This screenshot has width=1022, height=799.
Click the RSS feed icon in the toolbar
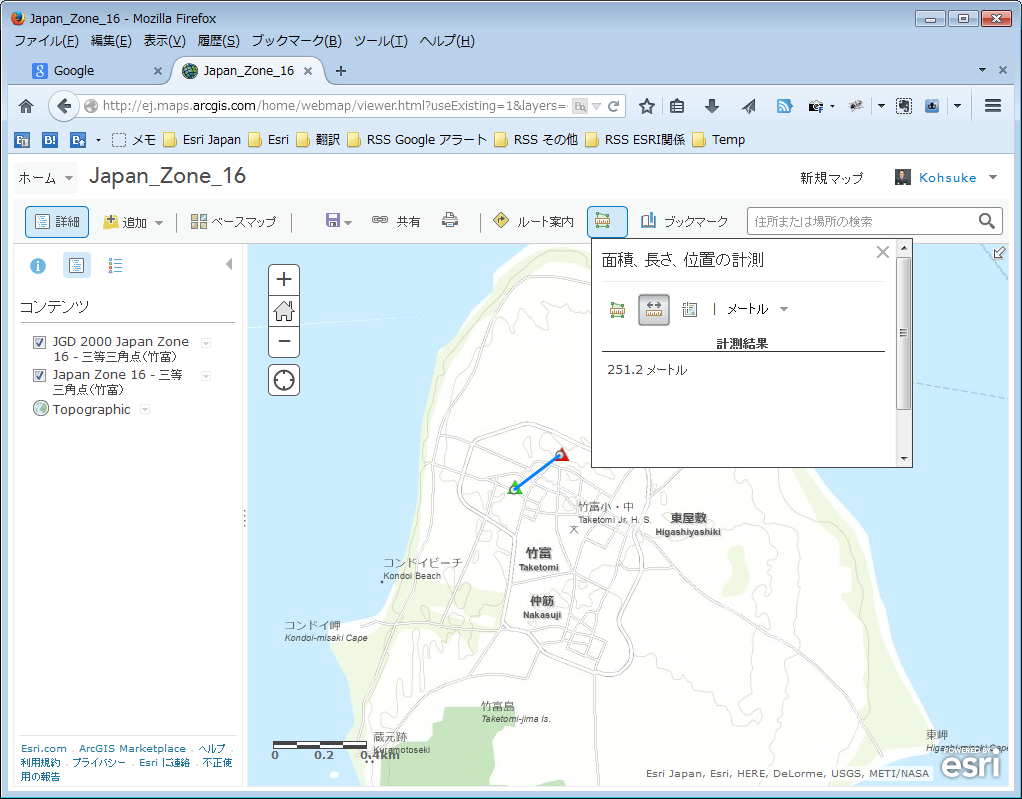pyautogui.click(x=784, y=106)
